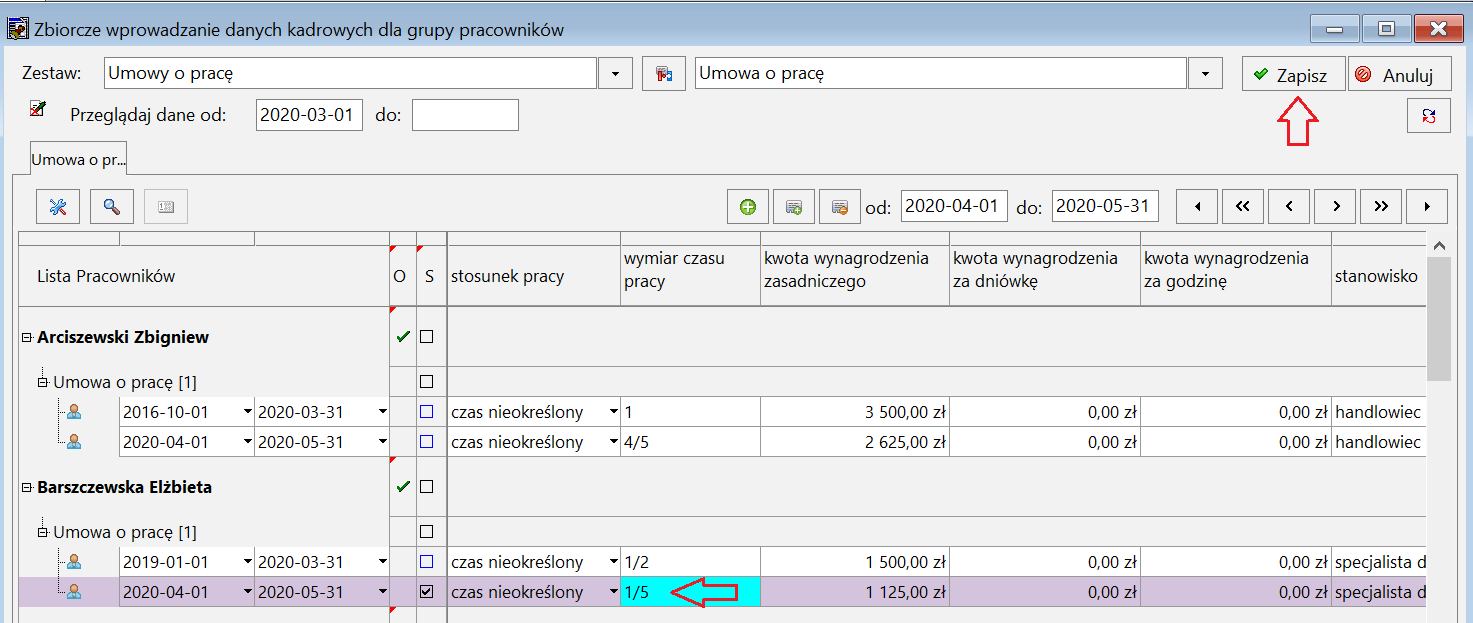Image resolution: width=1473 pixels, height=623 pixels.
Task: Click the edit-mode icon beside 'Przeglądaj dane od'
Action: 39,107
